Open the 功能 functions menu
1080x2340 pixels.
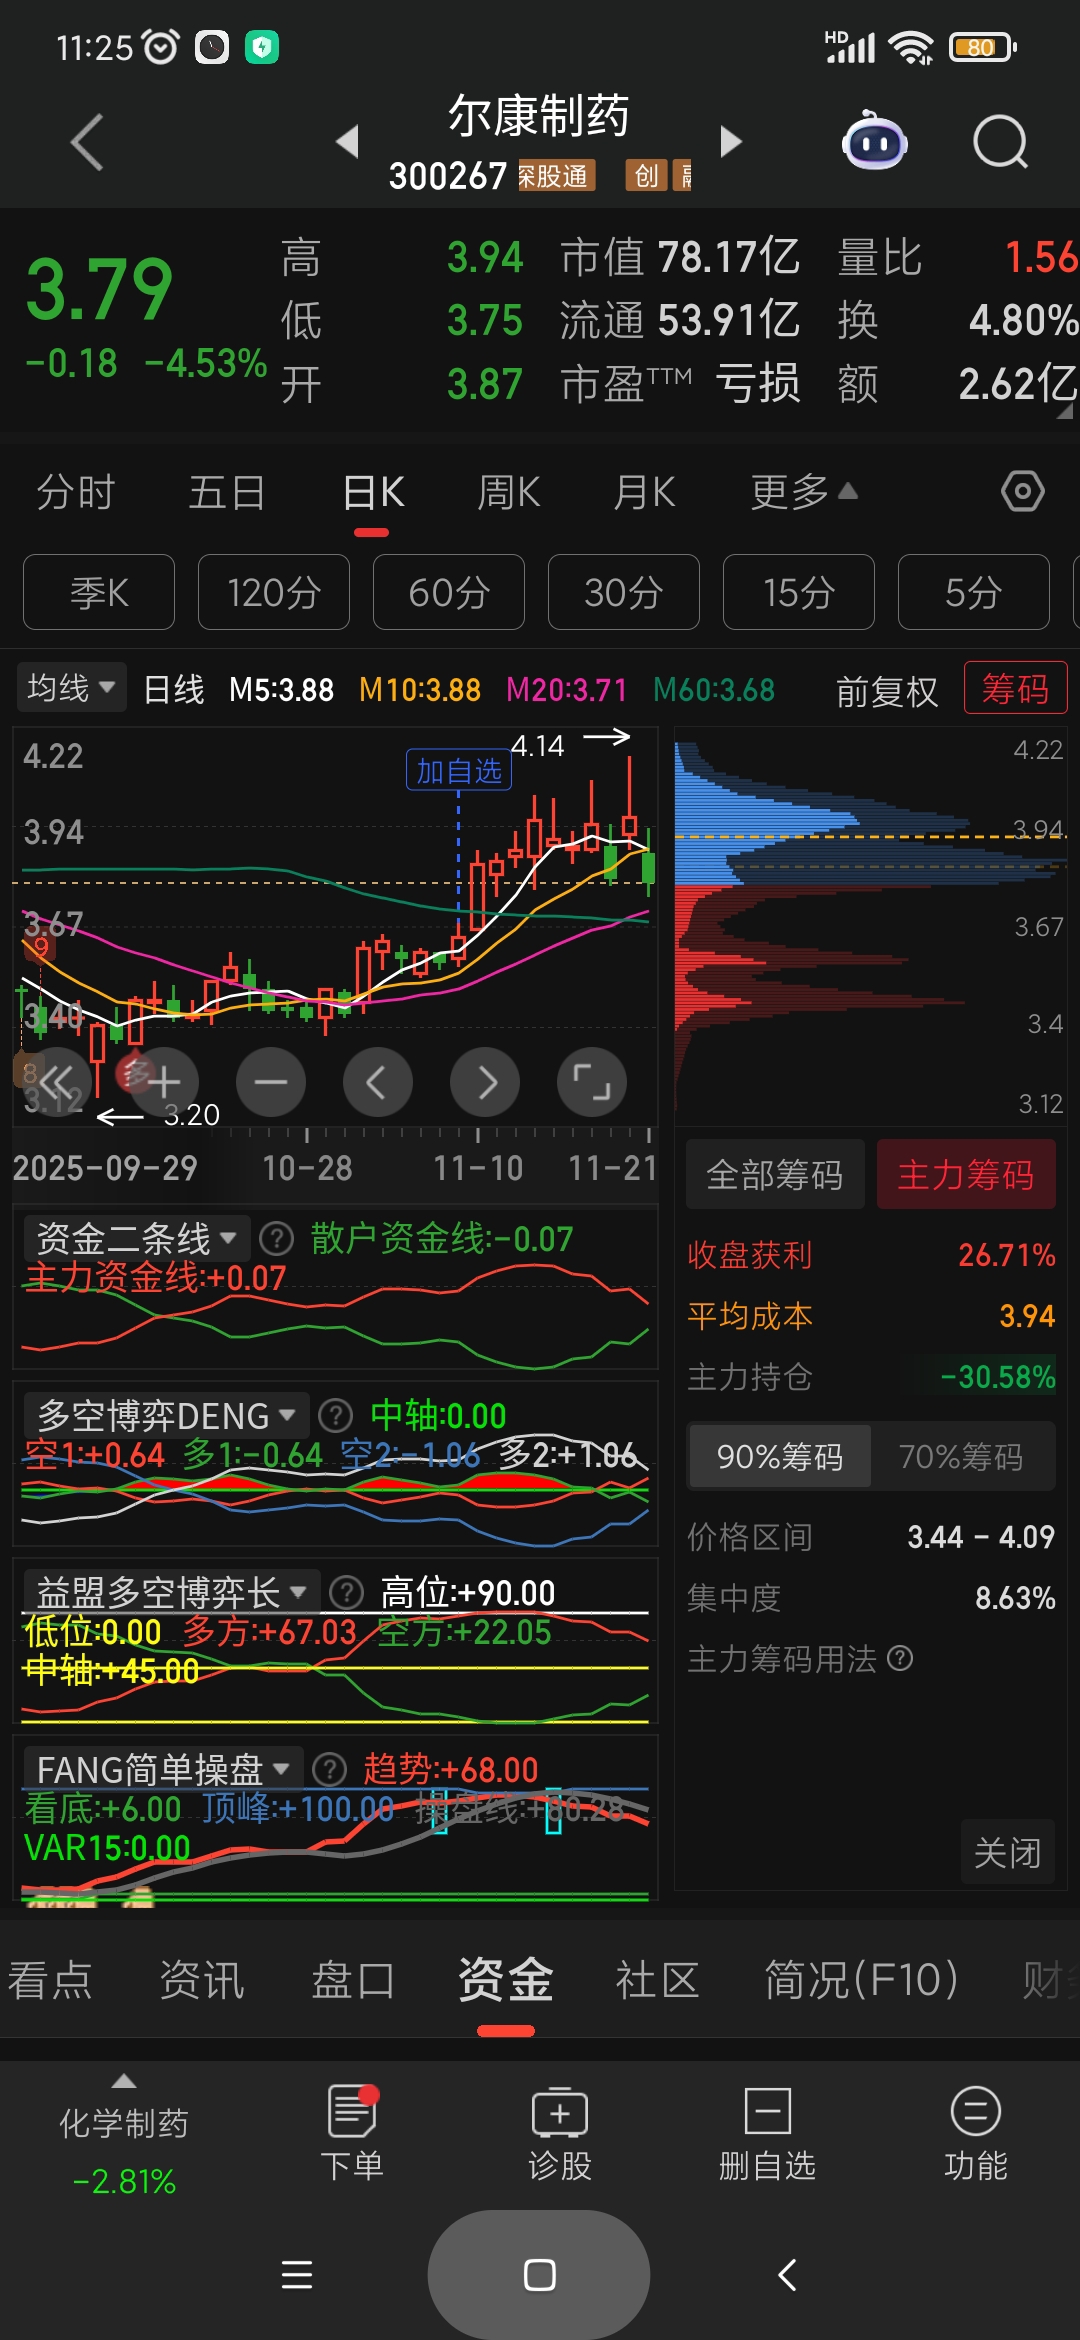point(976,2133)
